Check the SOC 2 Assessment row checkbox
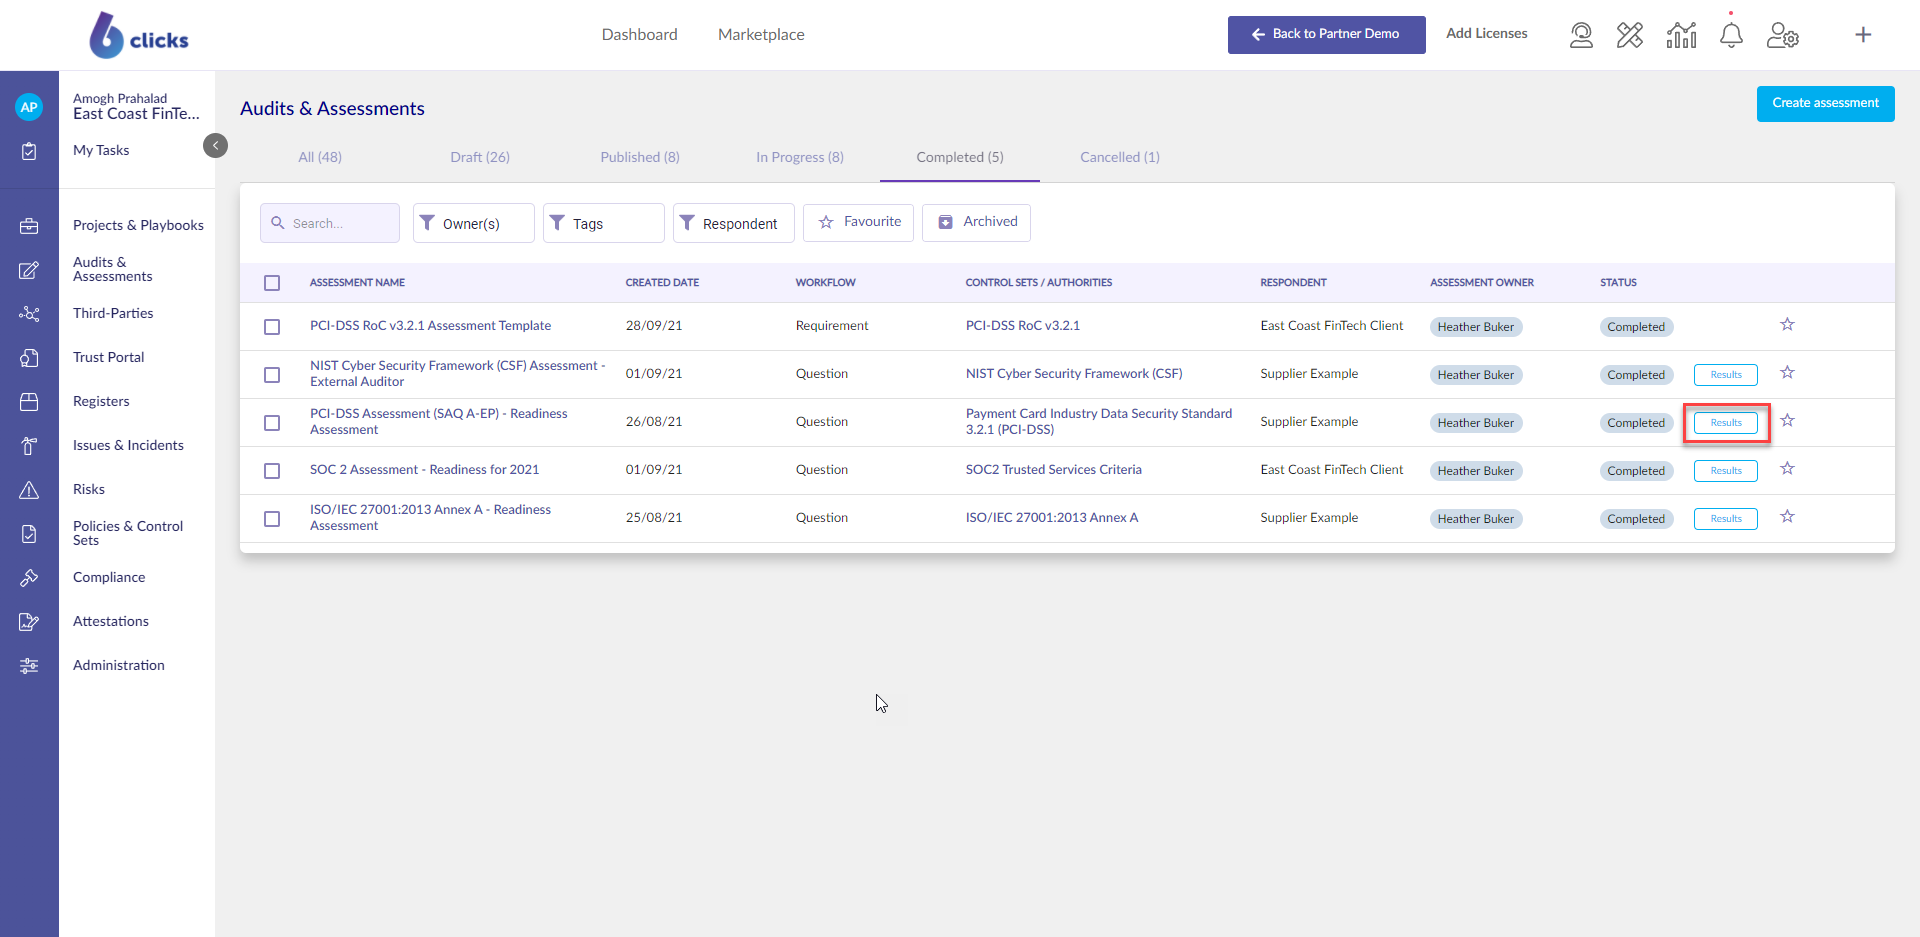The width and height of the screenshot is (1920, 937). [272, 471]
